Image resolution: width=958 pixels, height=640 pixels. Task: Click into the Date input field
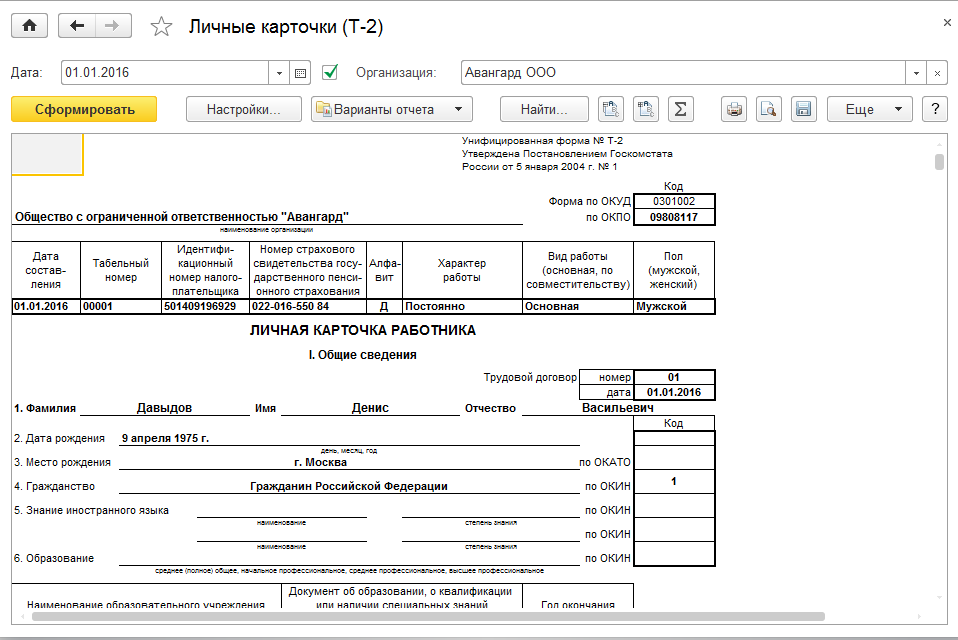click(165, 73)
